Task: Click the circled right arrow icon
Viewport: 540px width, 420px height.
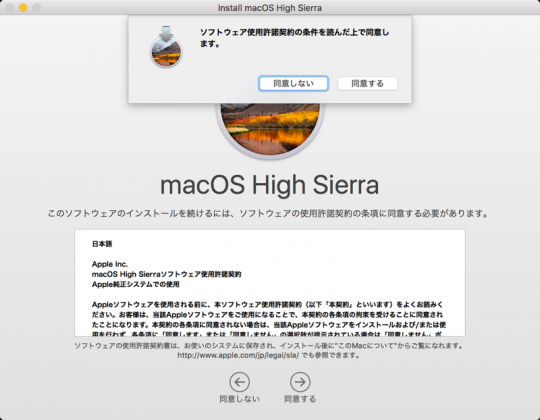Action: tap(300, 382)
